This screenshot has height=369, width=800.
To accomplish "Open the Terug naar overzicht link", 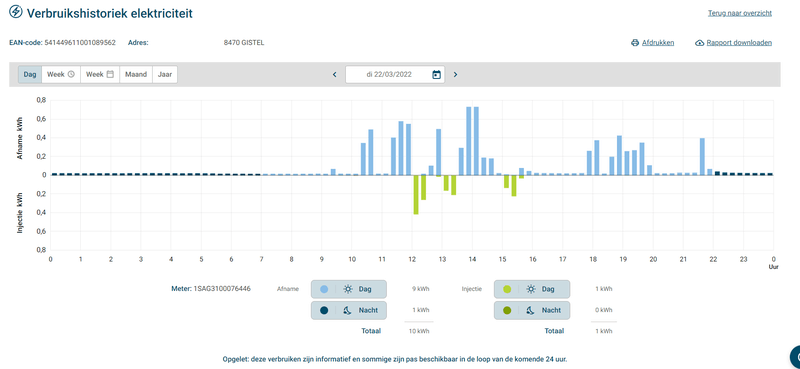I will 740,13.
